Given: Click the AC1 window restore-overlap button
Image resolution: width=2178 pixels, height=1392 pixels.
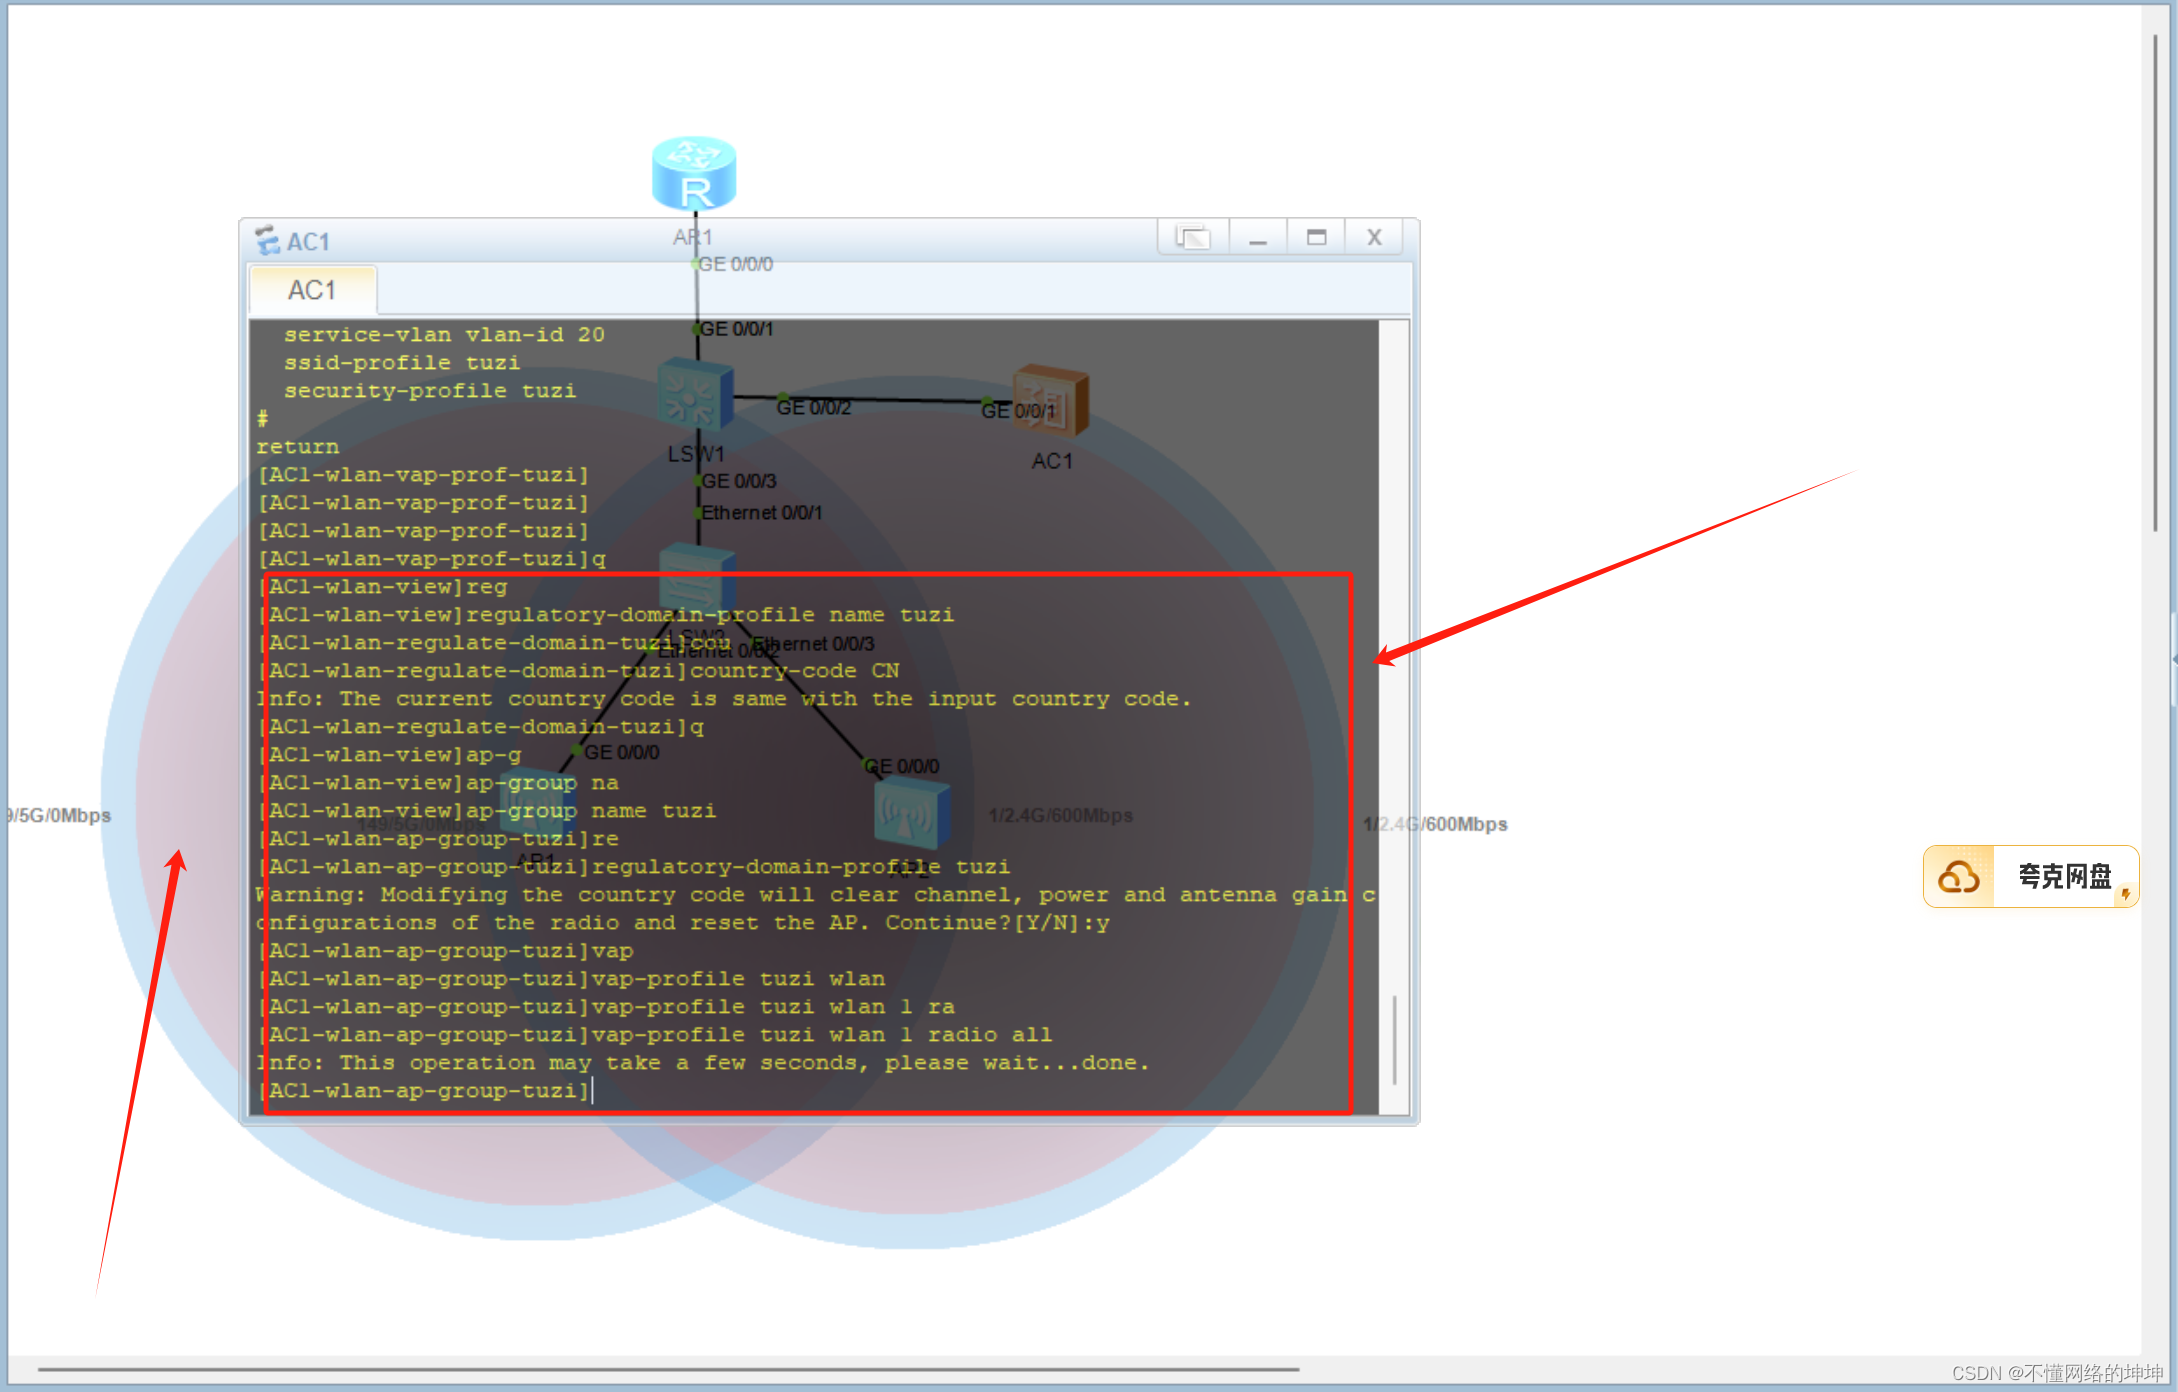Looking at the screenshot, I should pos(1192,238).
